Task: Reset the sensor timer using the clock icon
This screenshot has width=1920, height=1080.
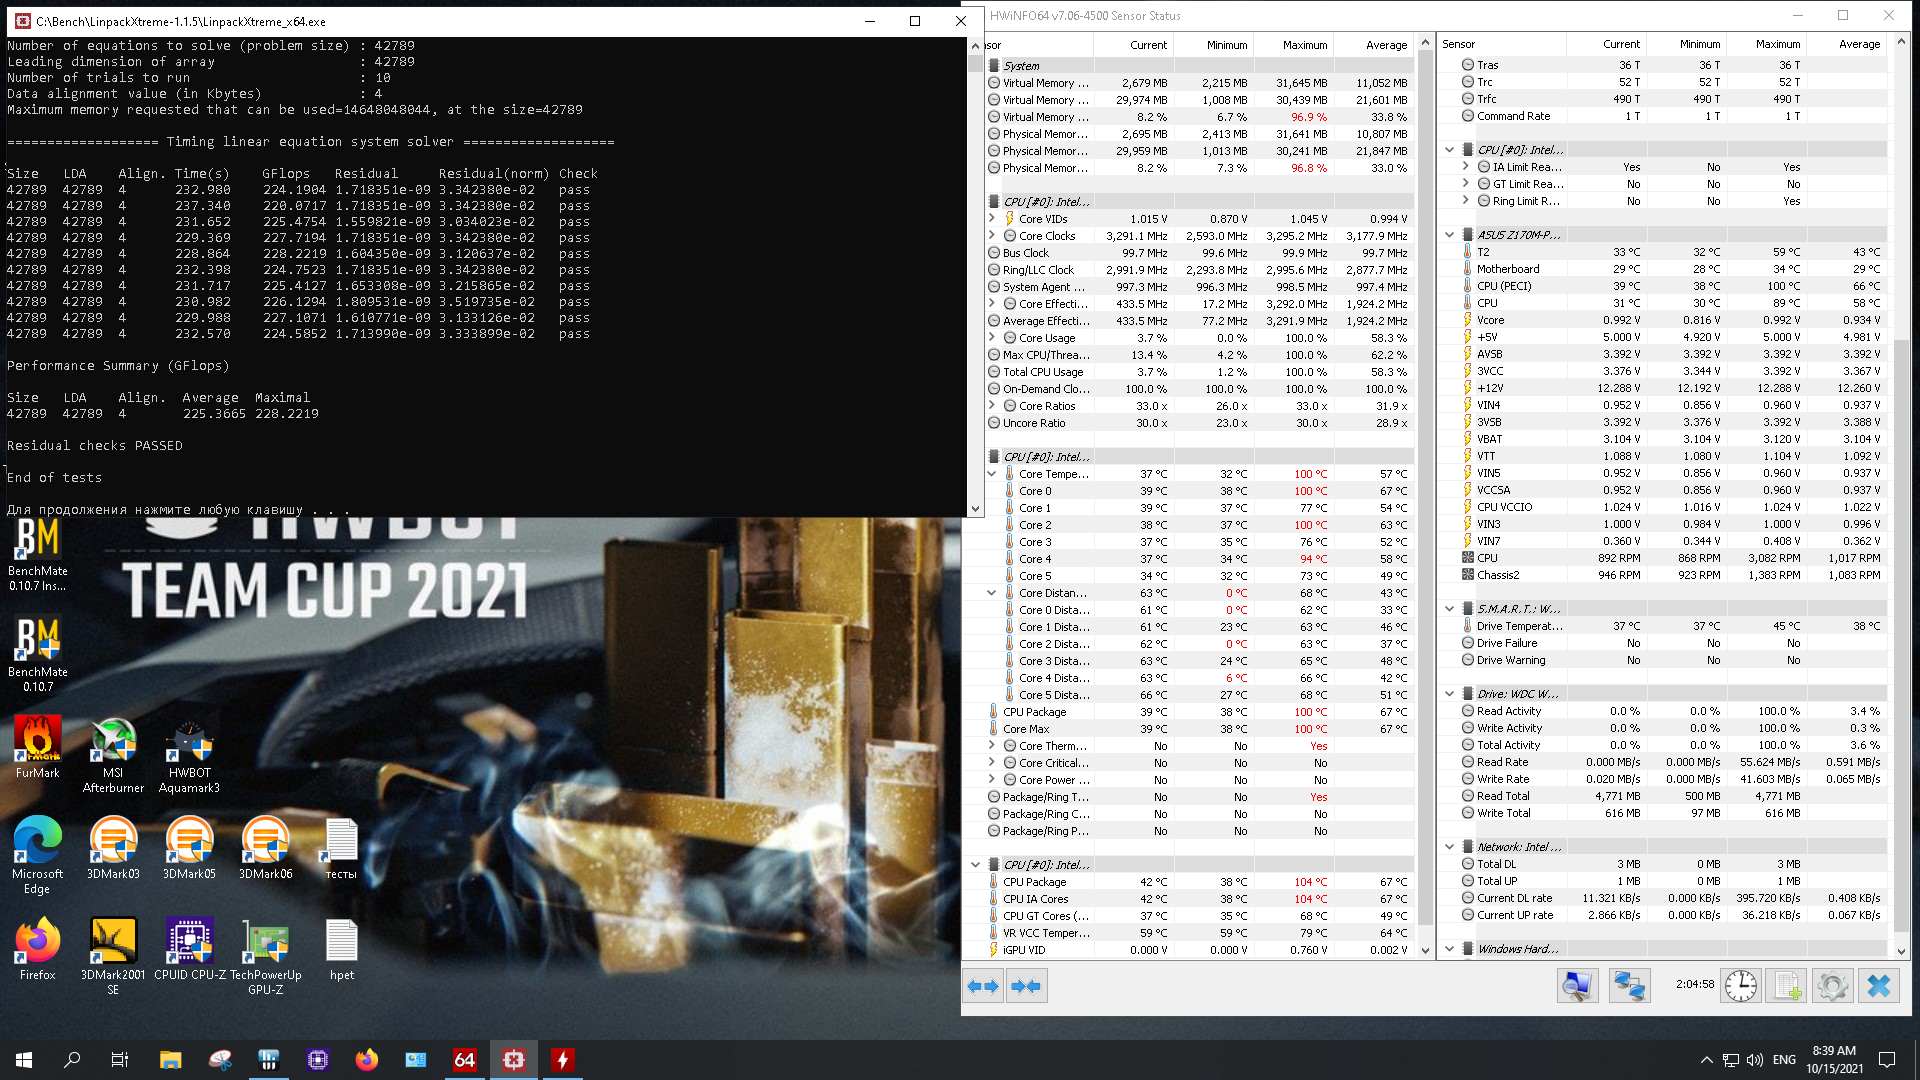Action: [1741, 986]
